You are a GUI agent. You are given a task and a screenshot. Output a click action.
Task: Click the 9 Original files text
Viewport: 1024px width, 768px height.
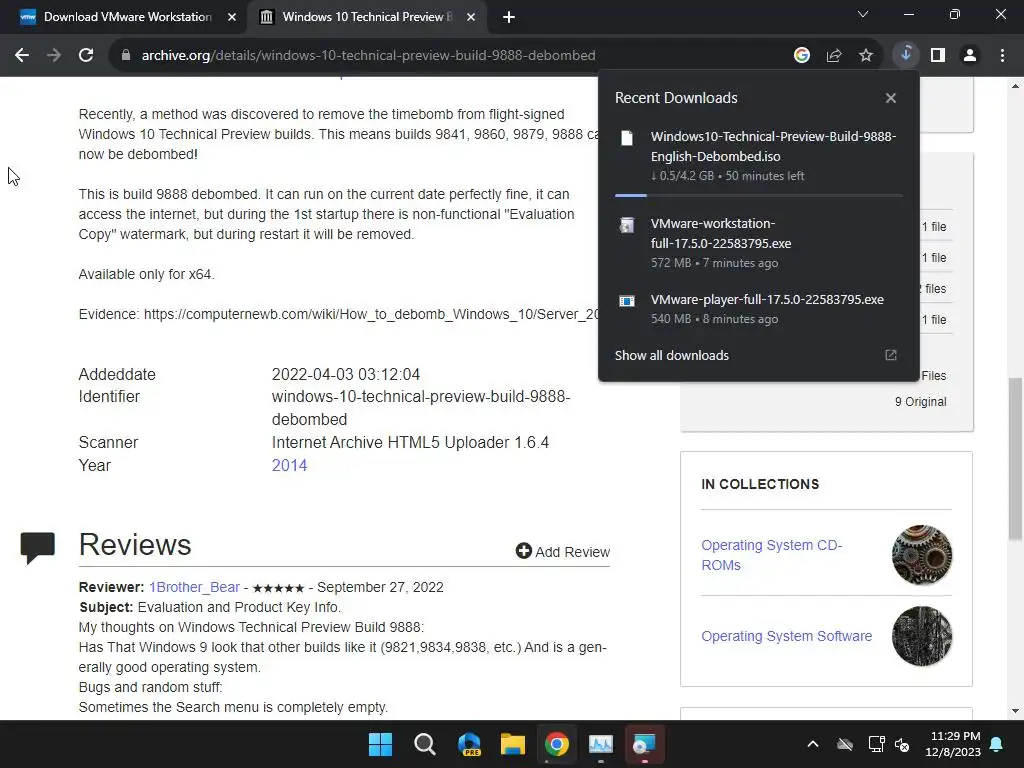(920, 402)
